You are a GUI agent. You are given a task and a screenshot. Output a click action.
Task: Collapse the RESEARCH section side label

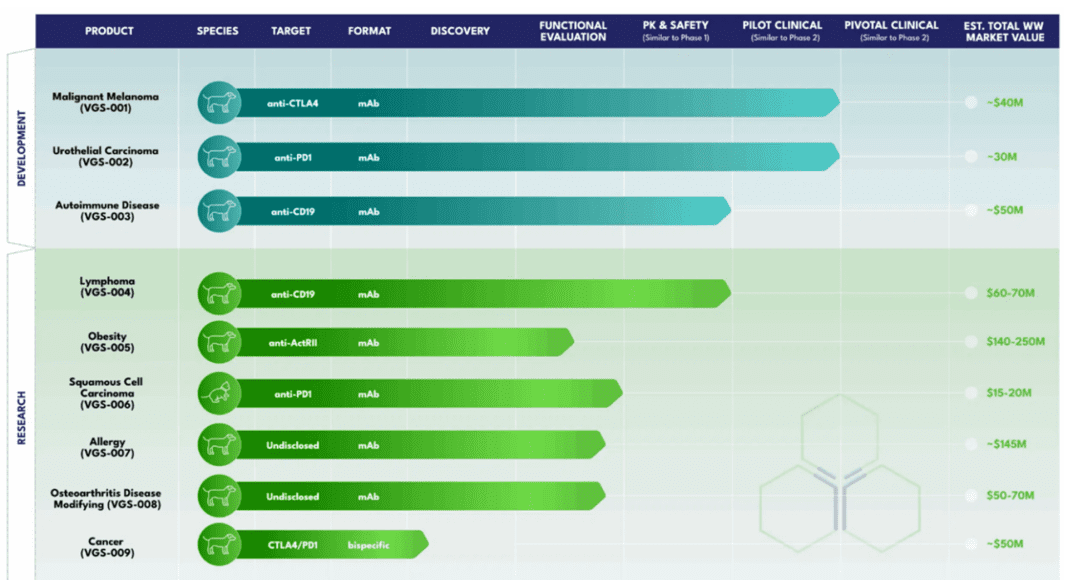click(21, 416)
